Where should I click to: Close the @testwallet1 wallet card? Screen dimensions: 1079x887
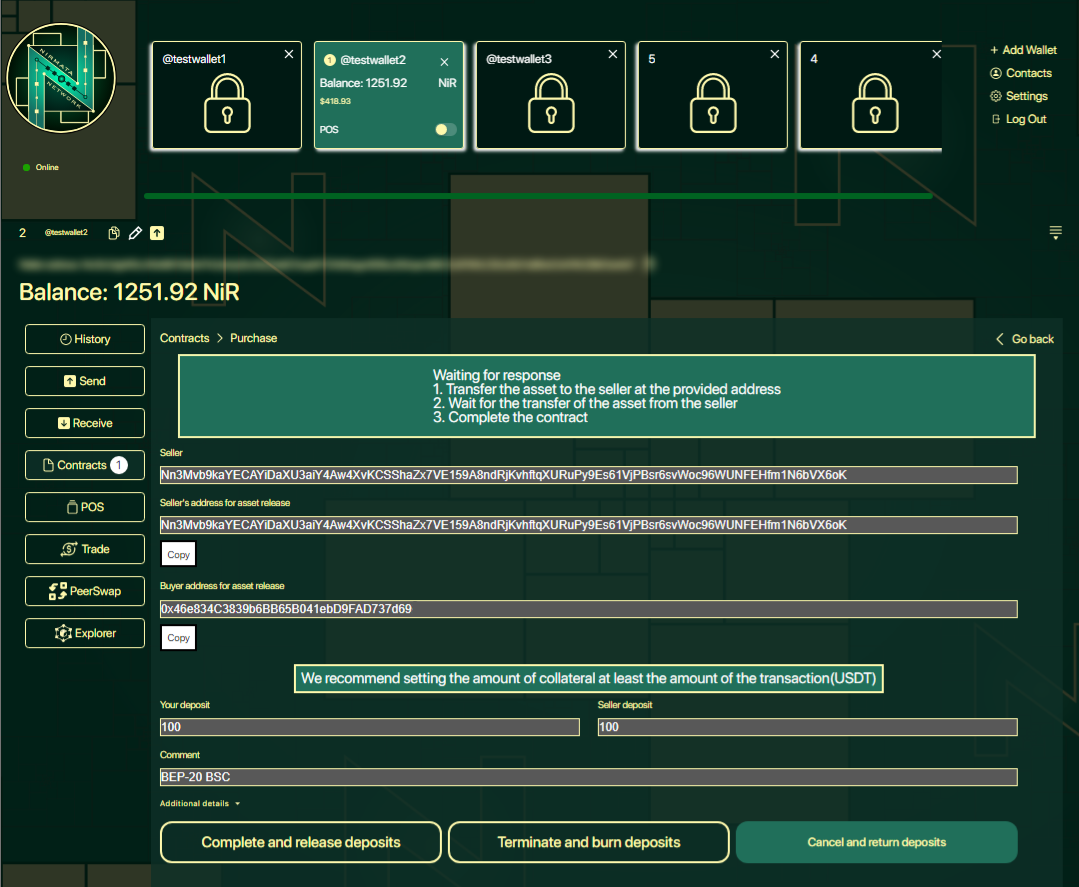pos(289,54)
